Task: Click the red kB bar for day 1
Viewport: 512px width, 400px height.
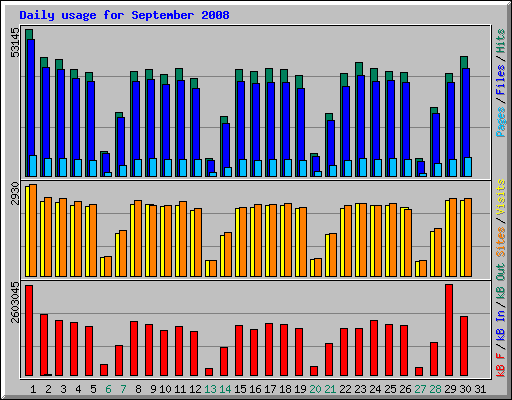Action: click(x=29, y=330)
